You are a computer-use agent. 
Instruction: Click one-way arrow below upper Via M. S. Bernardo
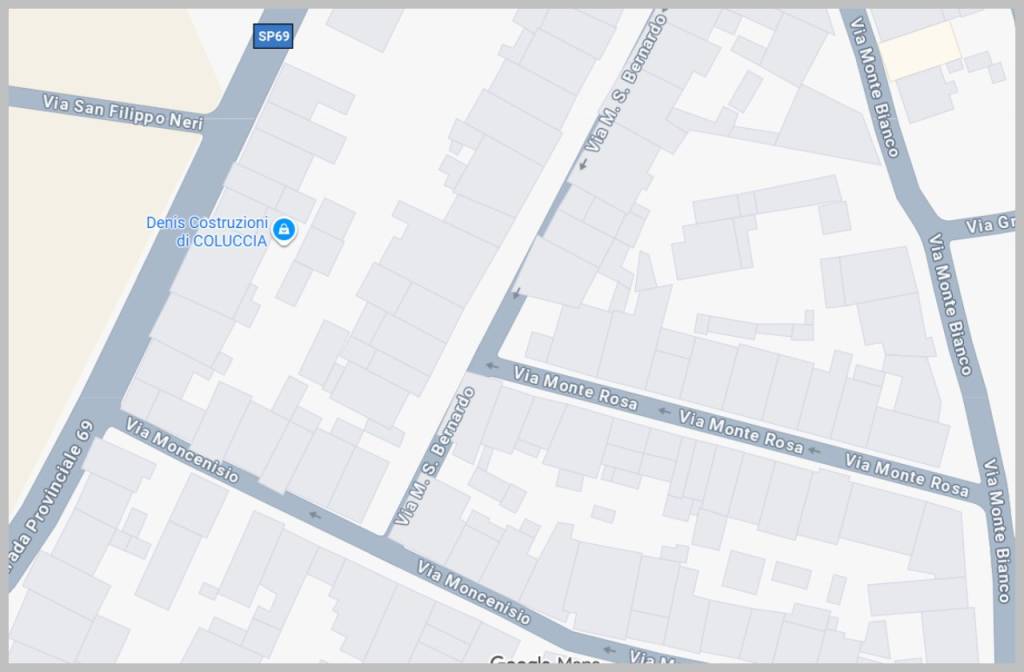[x=583, y=164]
